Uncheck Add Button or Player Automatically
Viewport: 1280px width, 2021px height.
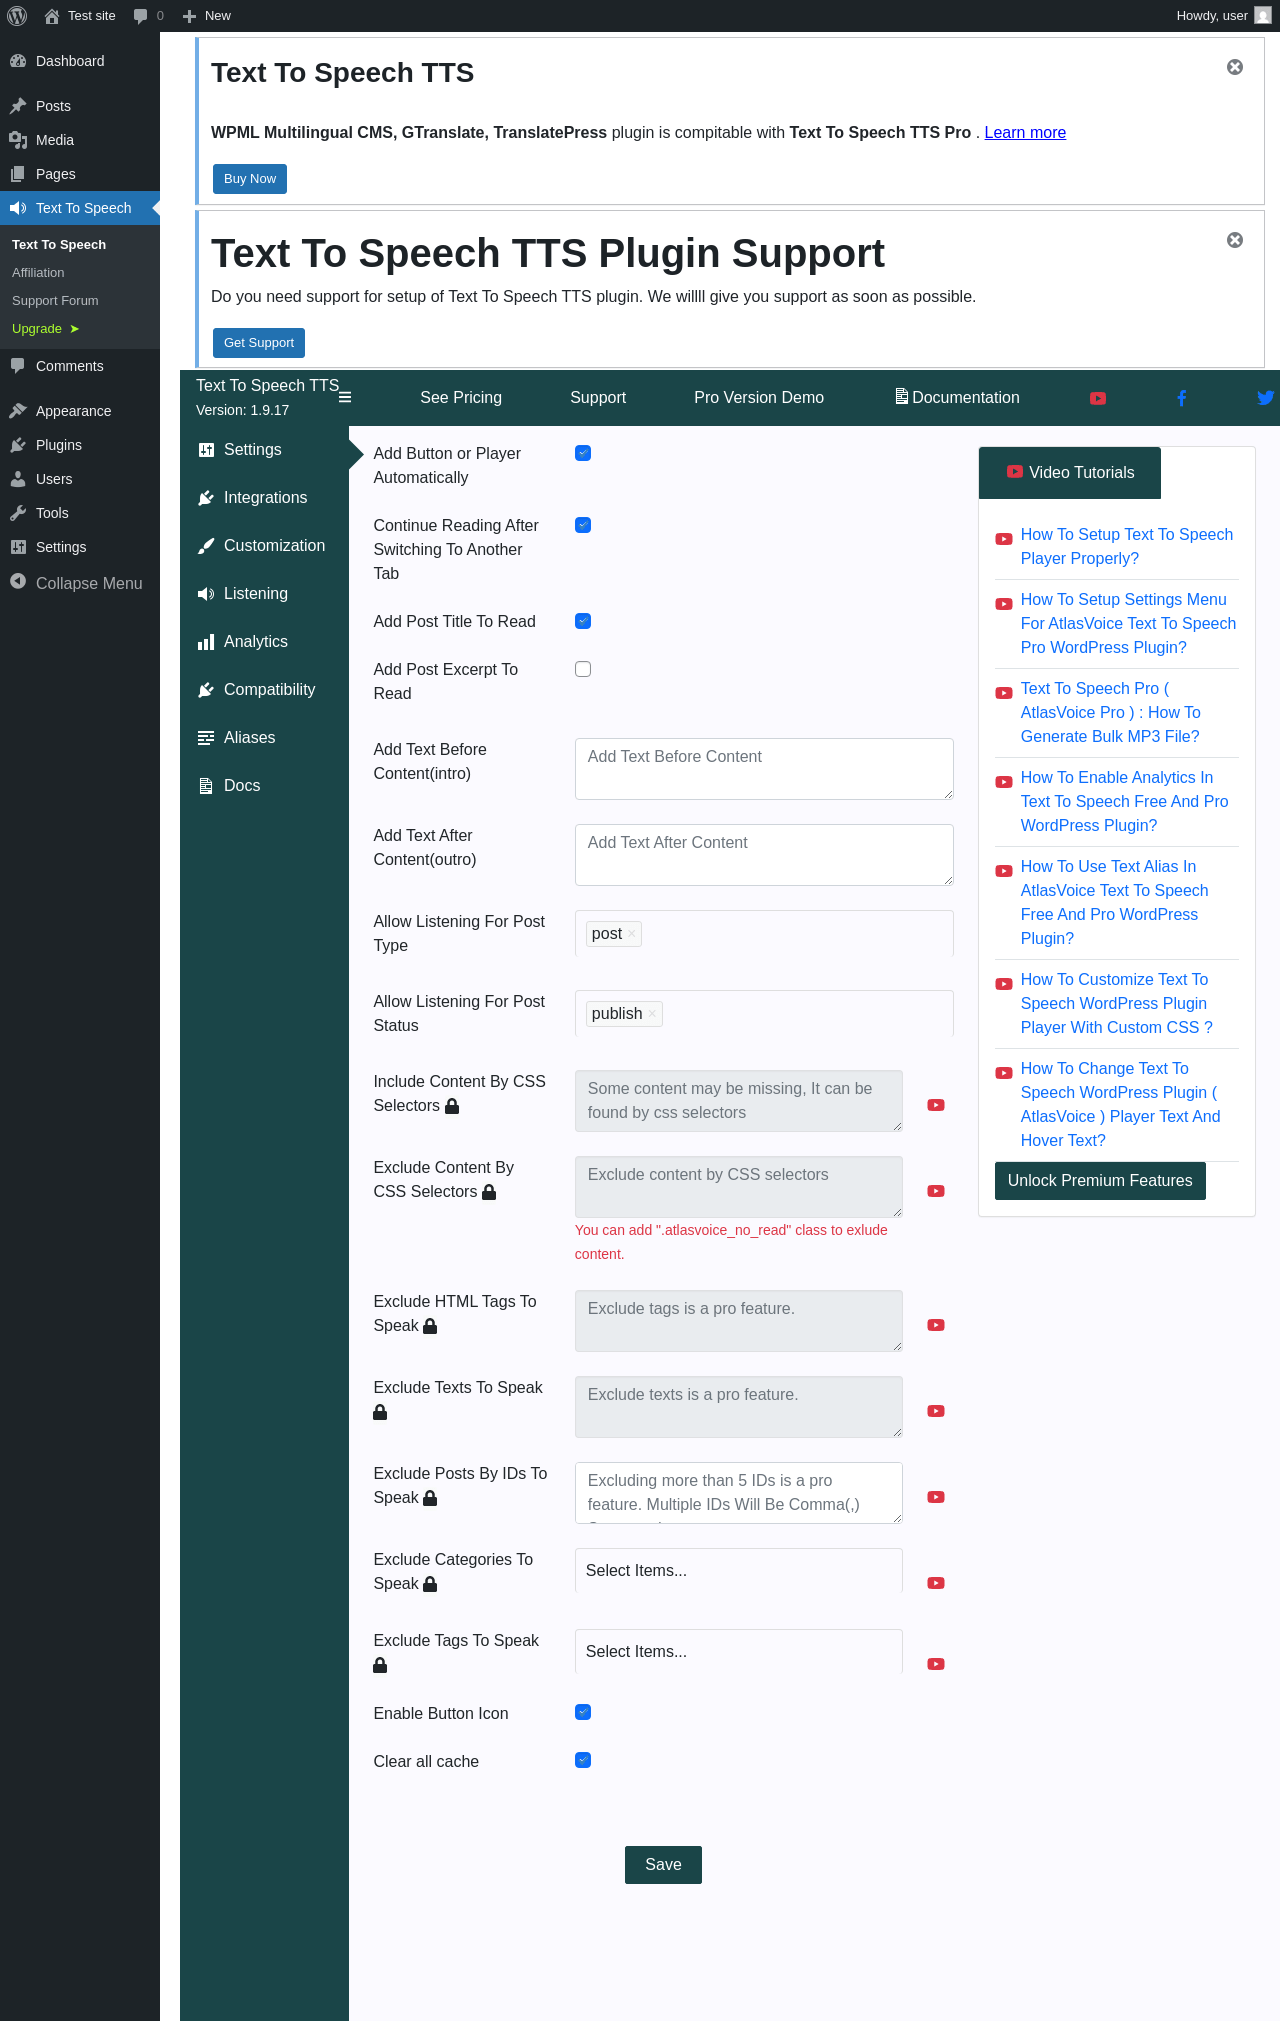point(583,453)
